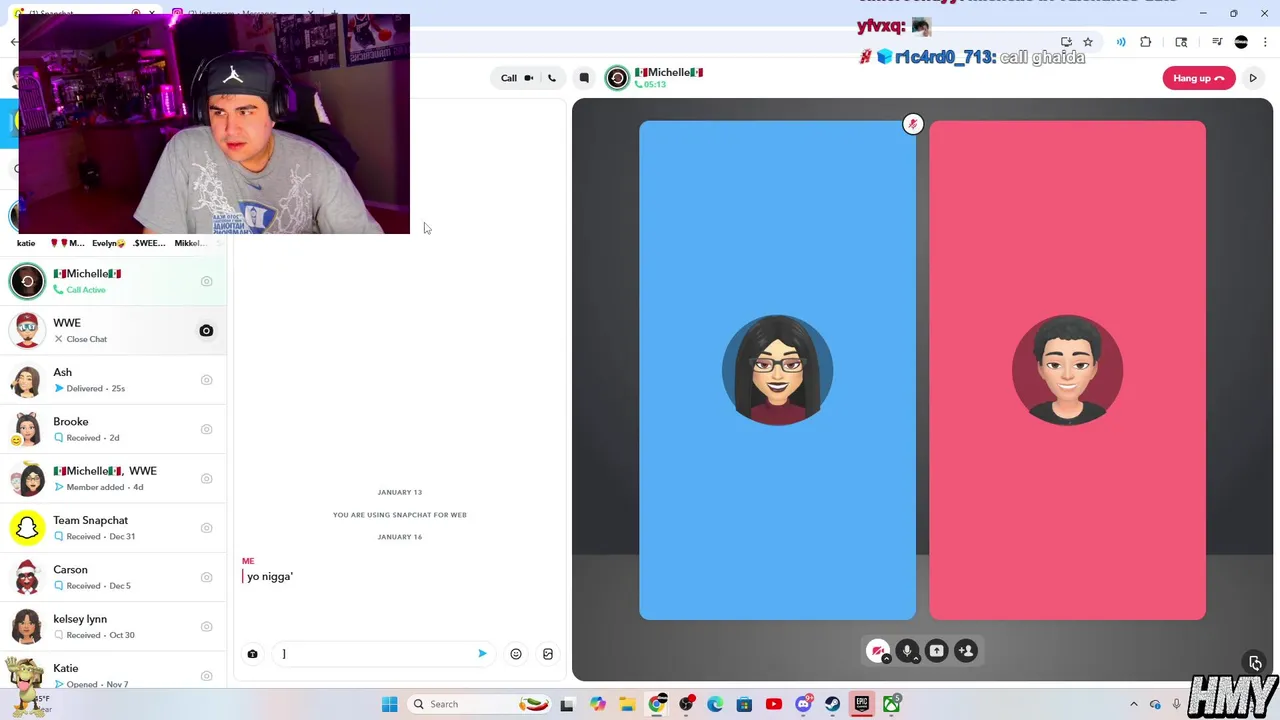Select Michelle's blue video tile avatar

click(777, 370)
